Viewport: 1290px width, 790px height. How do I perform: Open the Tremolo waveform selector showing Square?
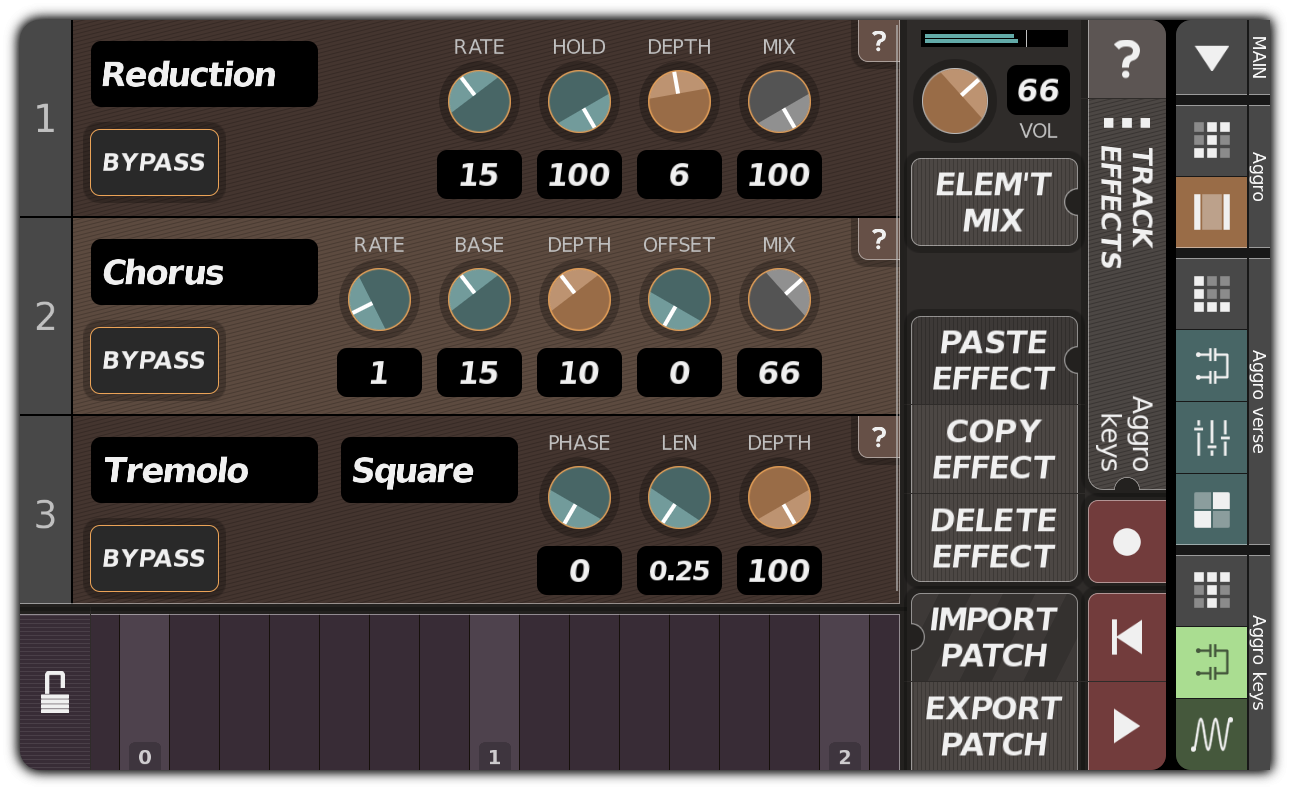[429, 470]
